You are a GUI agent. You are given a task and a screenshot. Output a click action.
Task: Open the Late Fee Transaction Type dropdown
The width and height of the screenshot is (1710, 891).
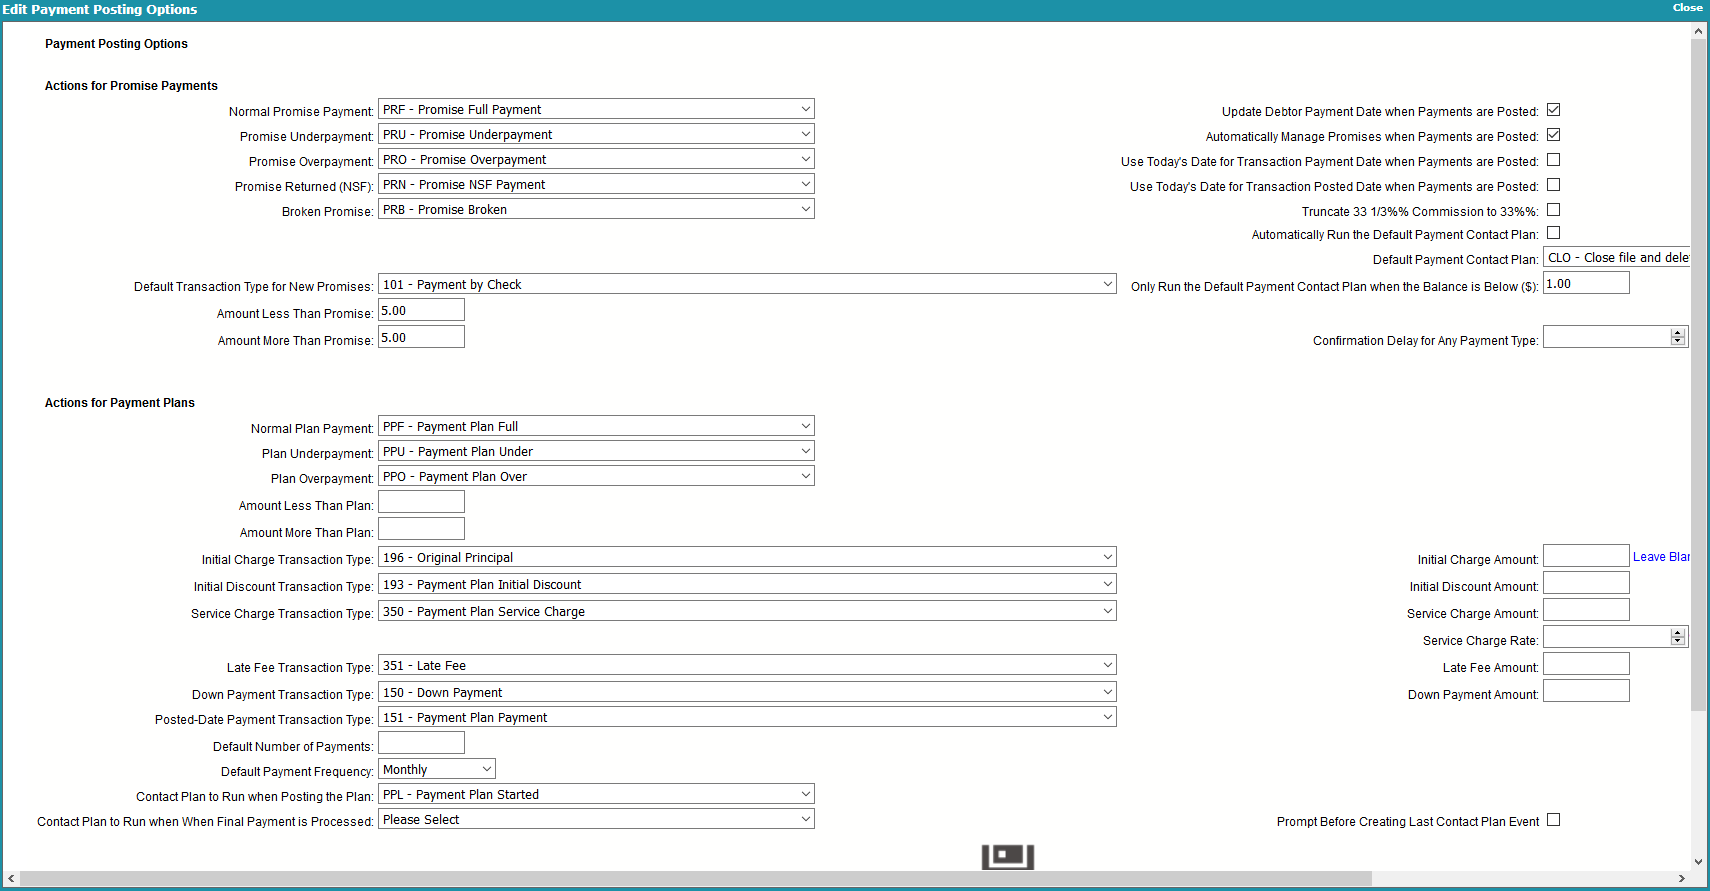click(747, 665)
